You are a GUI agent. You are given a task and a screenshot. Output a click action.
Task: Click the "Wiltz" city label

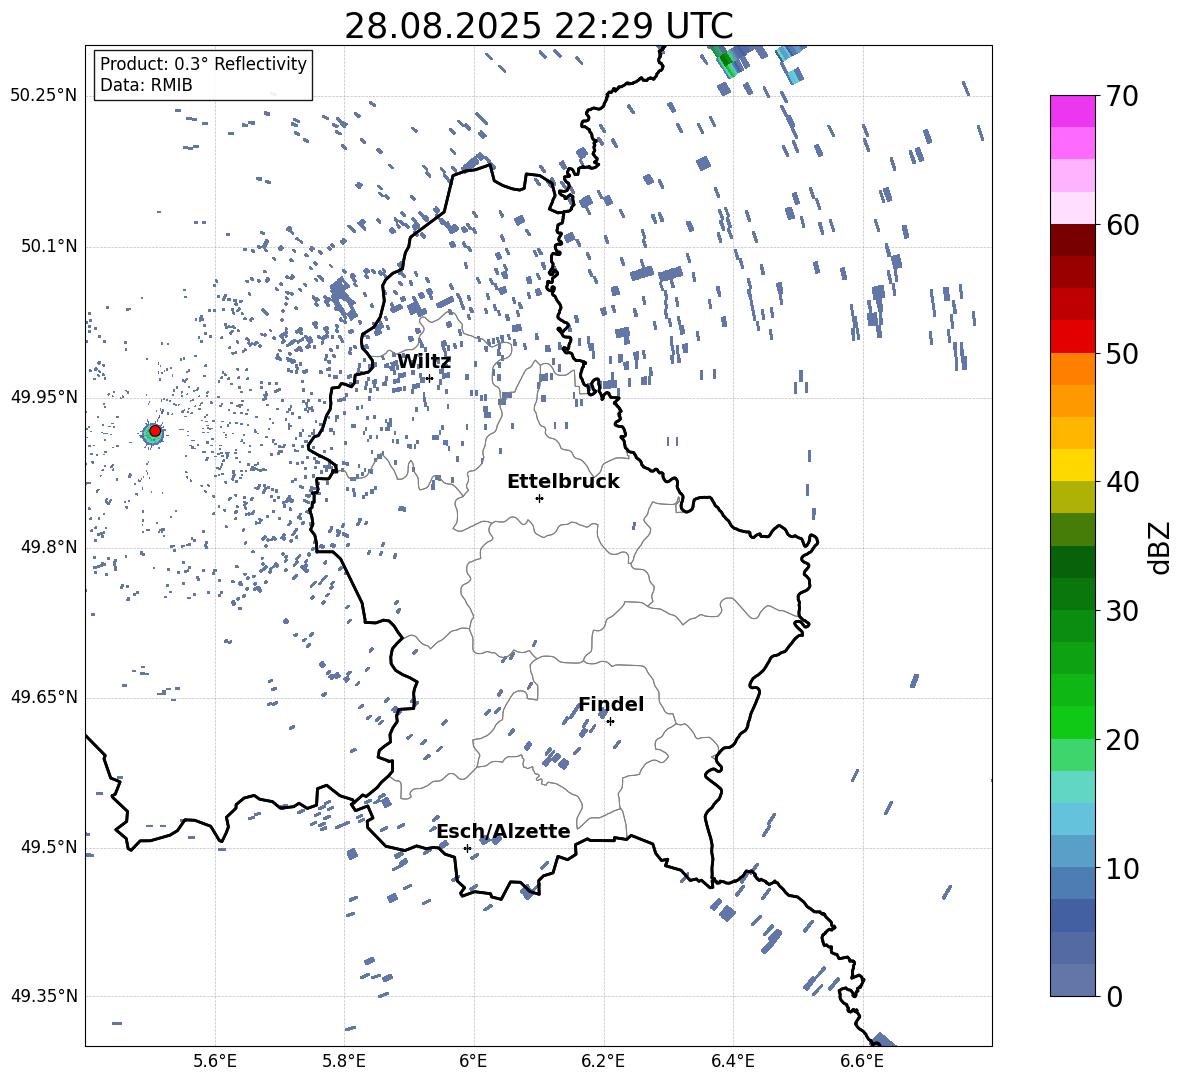coord(424,362)
